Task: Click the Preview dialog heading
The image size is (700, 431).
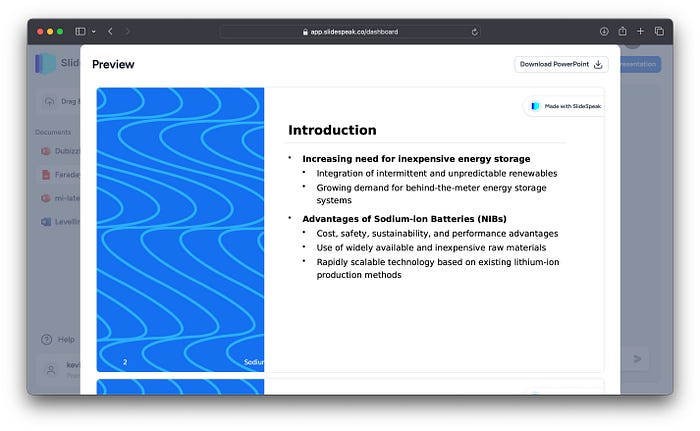Action: 113,64
